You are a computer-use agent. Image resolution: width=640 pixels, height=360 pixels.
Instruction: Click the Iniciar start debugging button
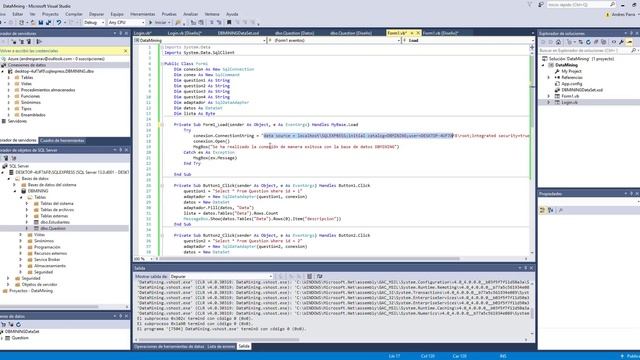159,22
